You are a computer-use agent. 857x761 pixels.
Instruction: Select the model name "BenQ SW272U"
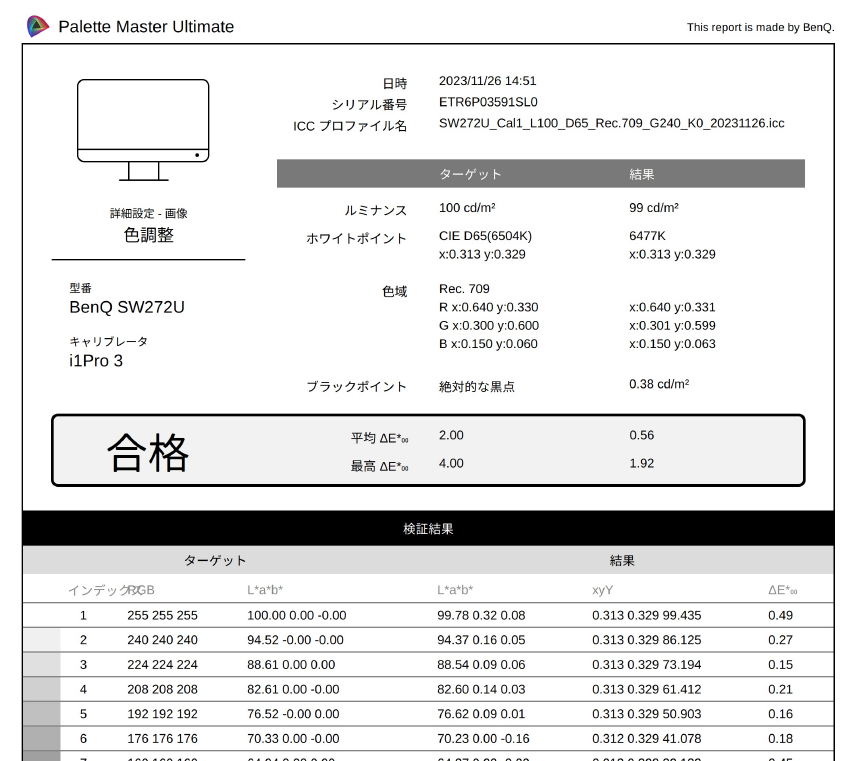(127, 307)
